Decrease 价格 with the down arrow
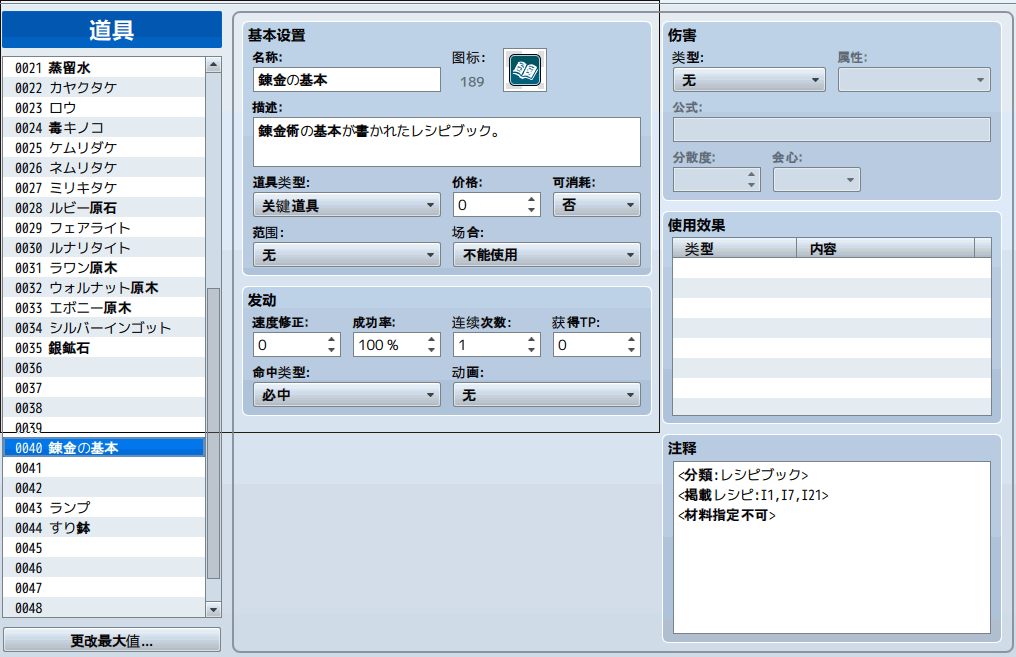 pyautogui.click(x=531, y=211)
